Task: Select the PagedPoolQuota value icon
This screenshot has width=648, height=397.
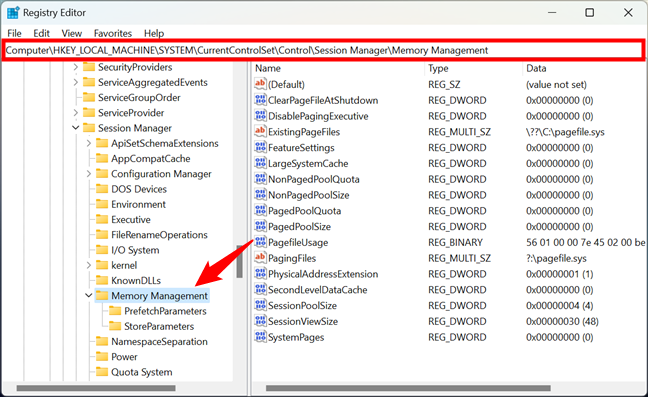Action: pos(260,210)
